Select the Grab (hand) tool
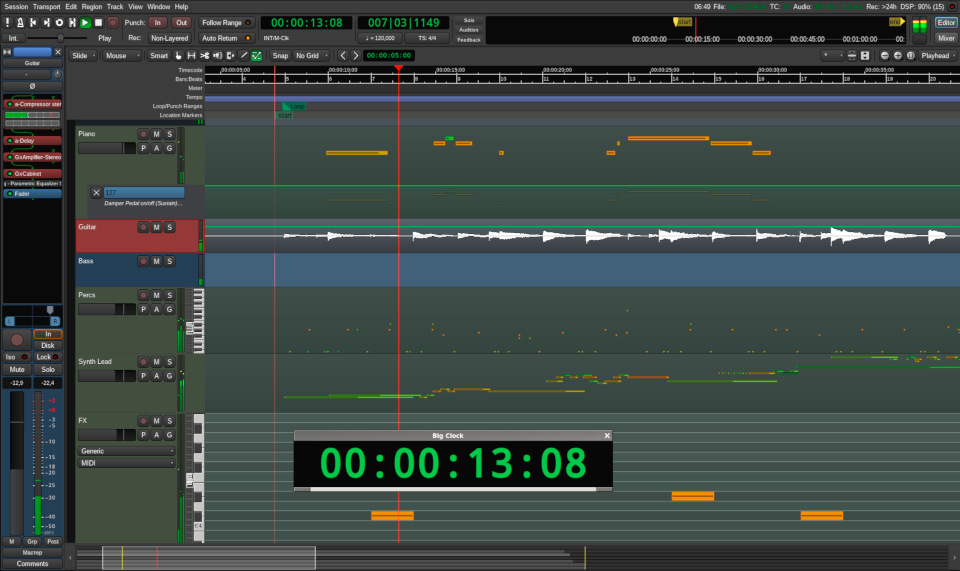960x571 pixels. pyautogui.click(x=178, y=56)
